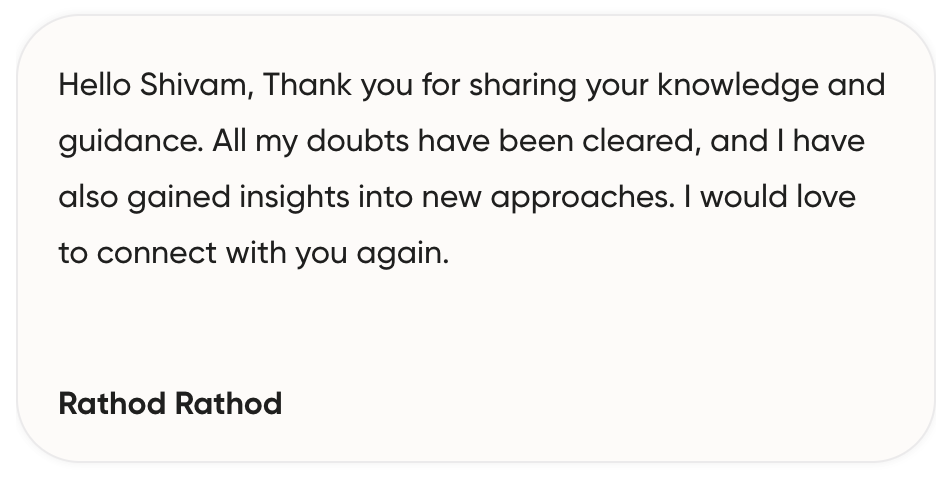Click the word "cleared" in the testimonial

638,142
